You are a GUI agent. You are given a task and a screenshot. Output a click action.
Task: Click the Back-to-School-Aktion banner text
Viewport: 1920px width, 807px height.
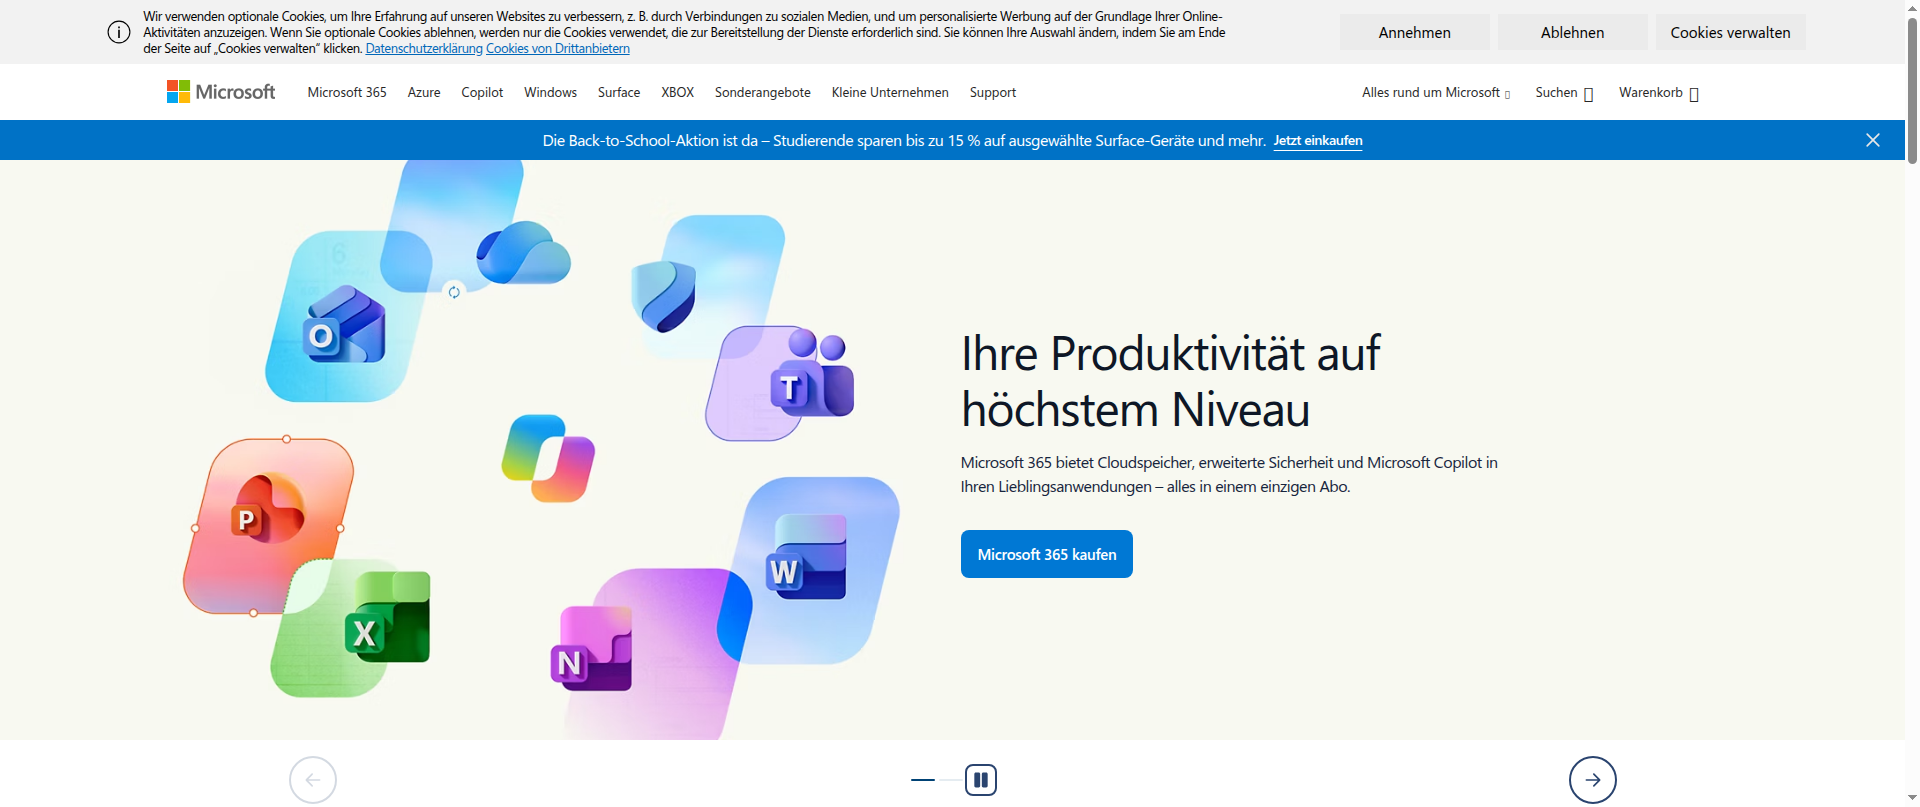(904, 140)
